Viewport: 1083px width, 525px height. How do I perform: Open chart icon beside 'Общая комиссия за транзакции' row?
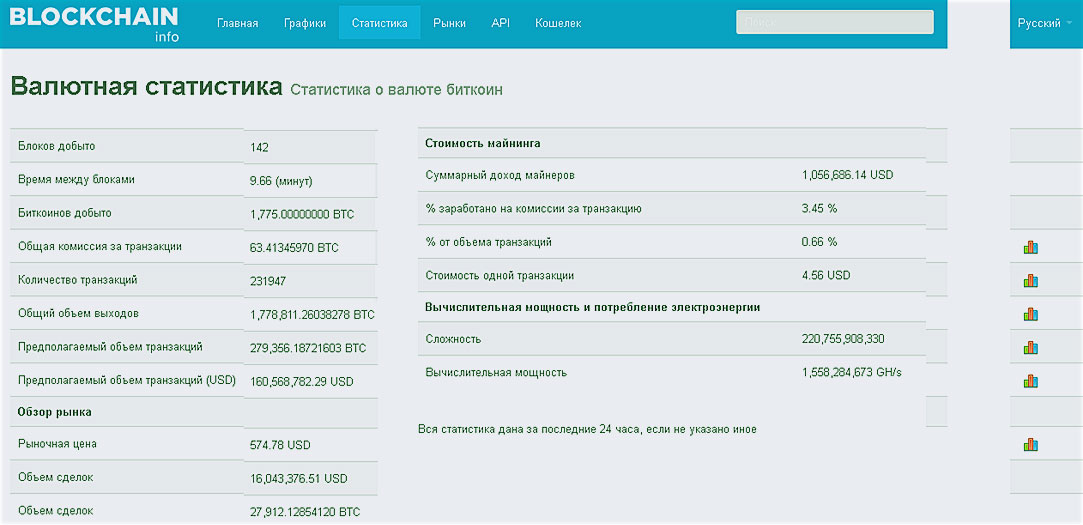[1030, 247]
